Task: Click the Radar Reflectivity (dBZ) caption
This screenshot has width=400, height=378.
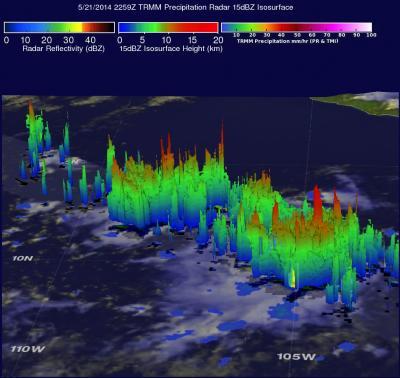Action: pos(63,49)
